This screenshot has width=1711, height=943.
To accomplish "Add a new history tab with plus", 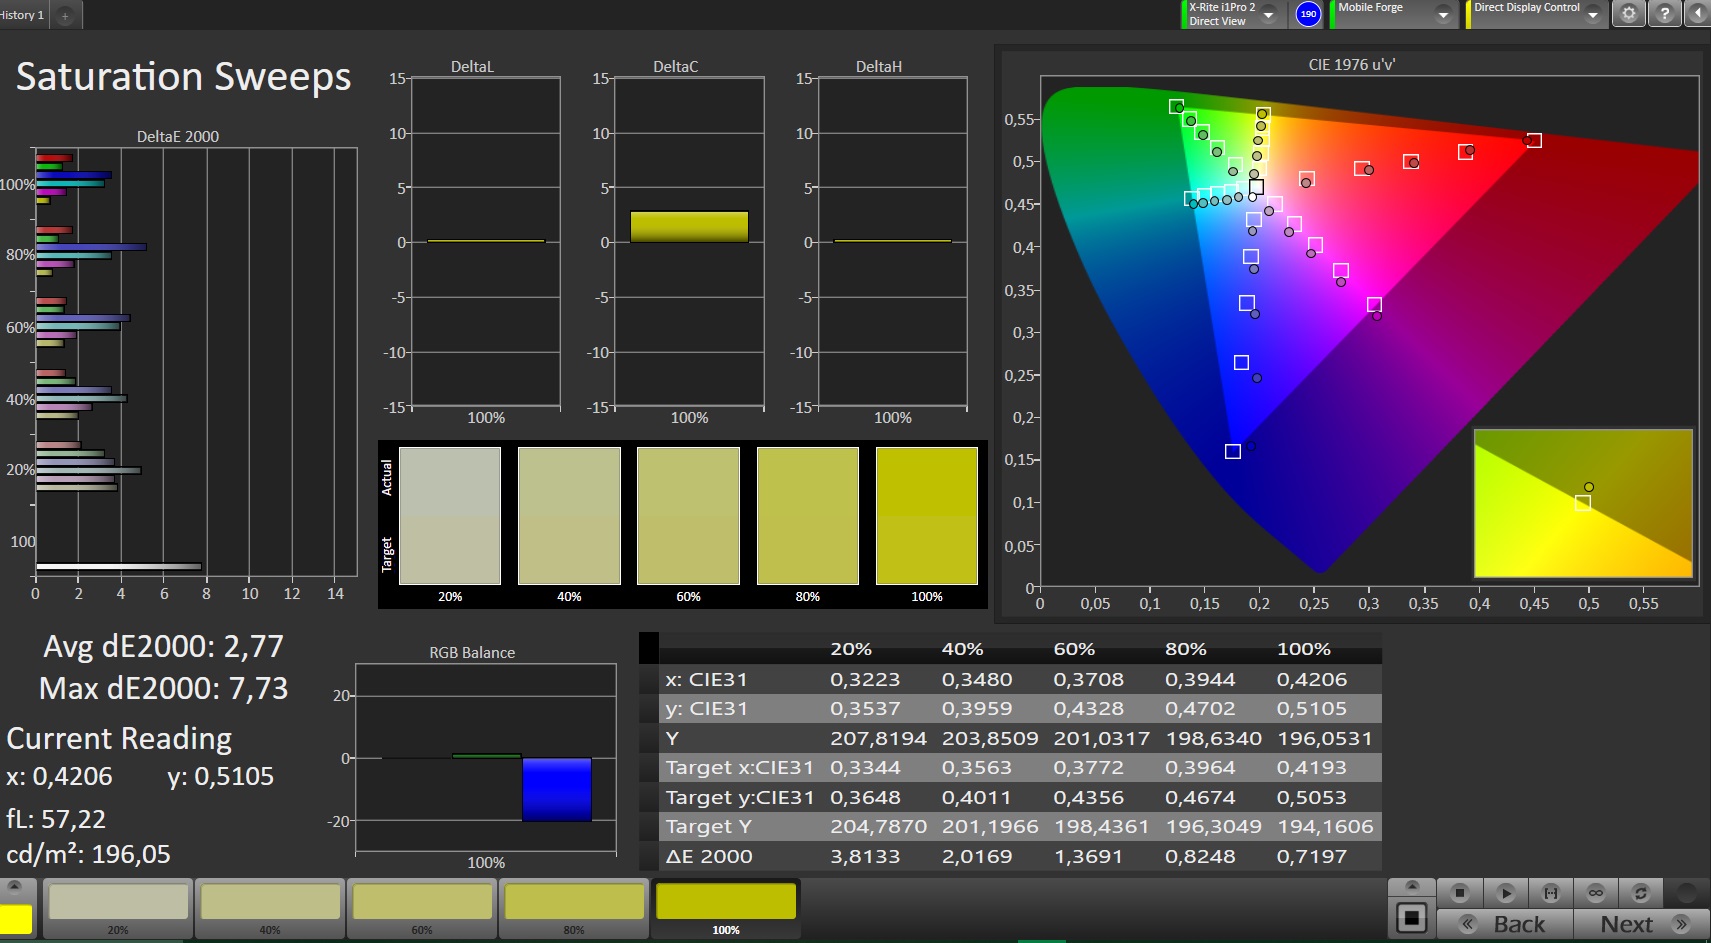I will point(65,16).
